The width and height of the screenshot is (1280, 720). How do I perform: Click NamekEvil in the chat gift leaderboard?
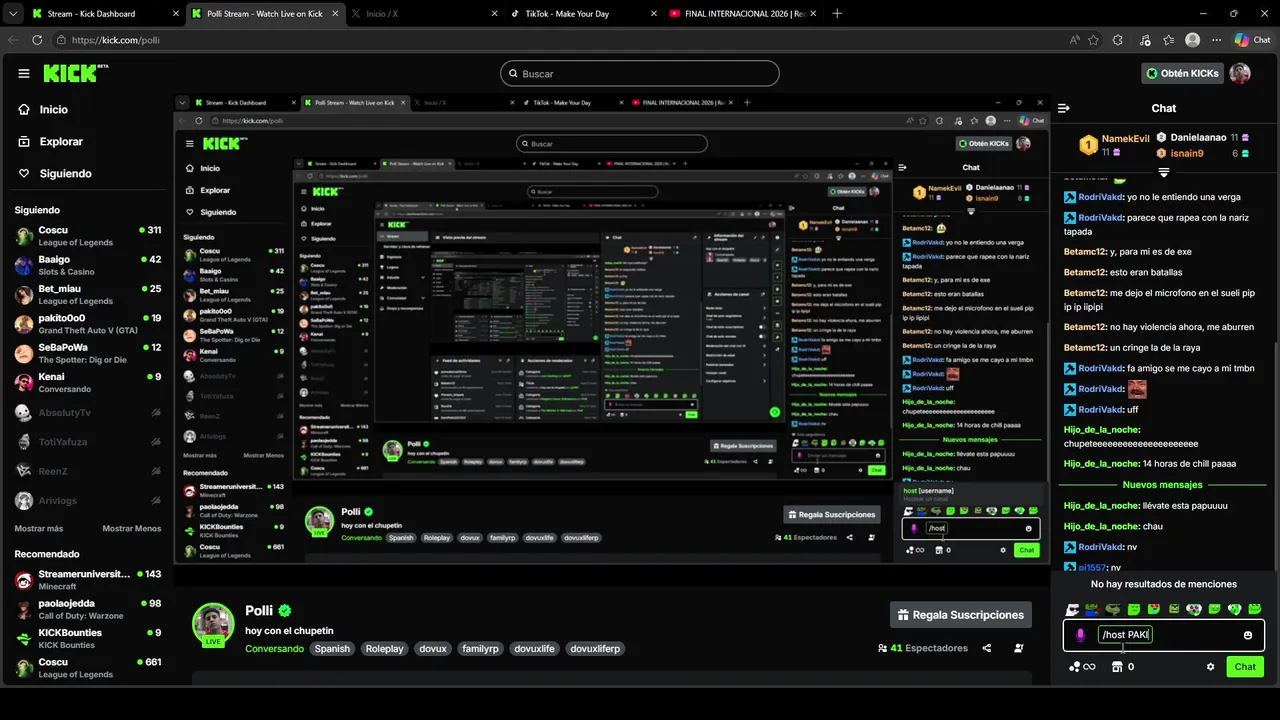coord(1125,139)
